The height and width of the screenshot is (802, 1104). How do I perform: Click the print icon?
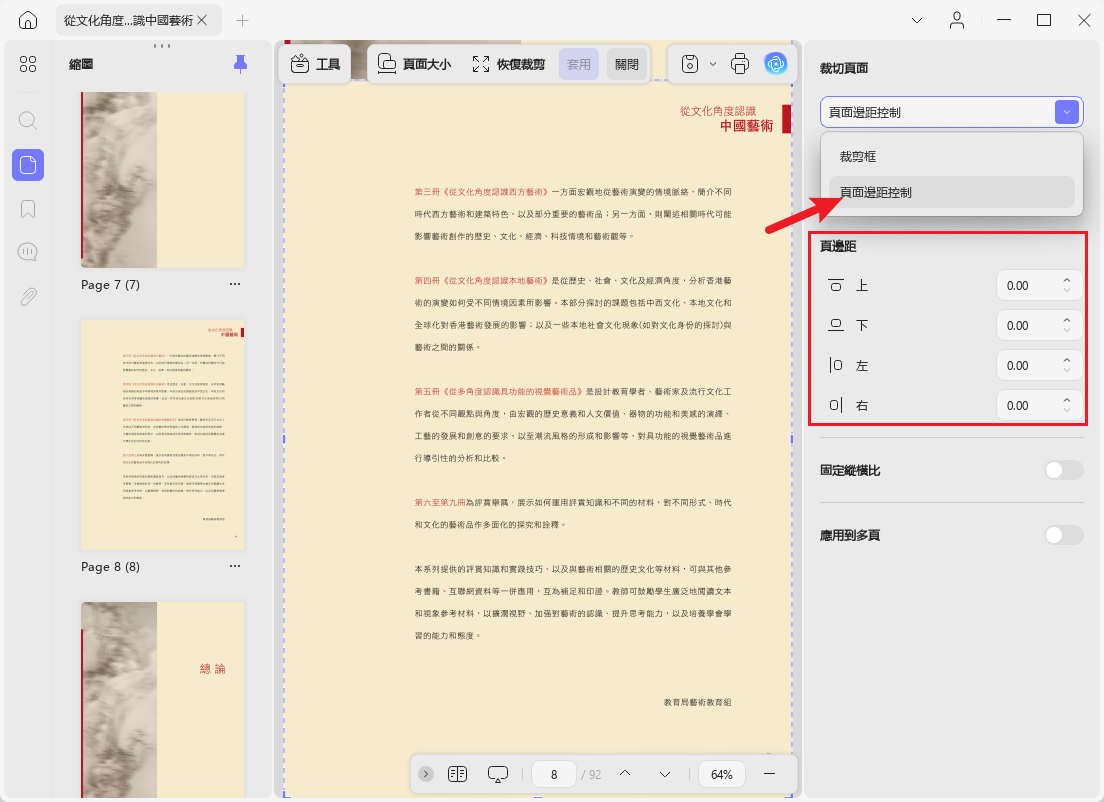(740, 64)
